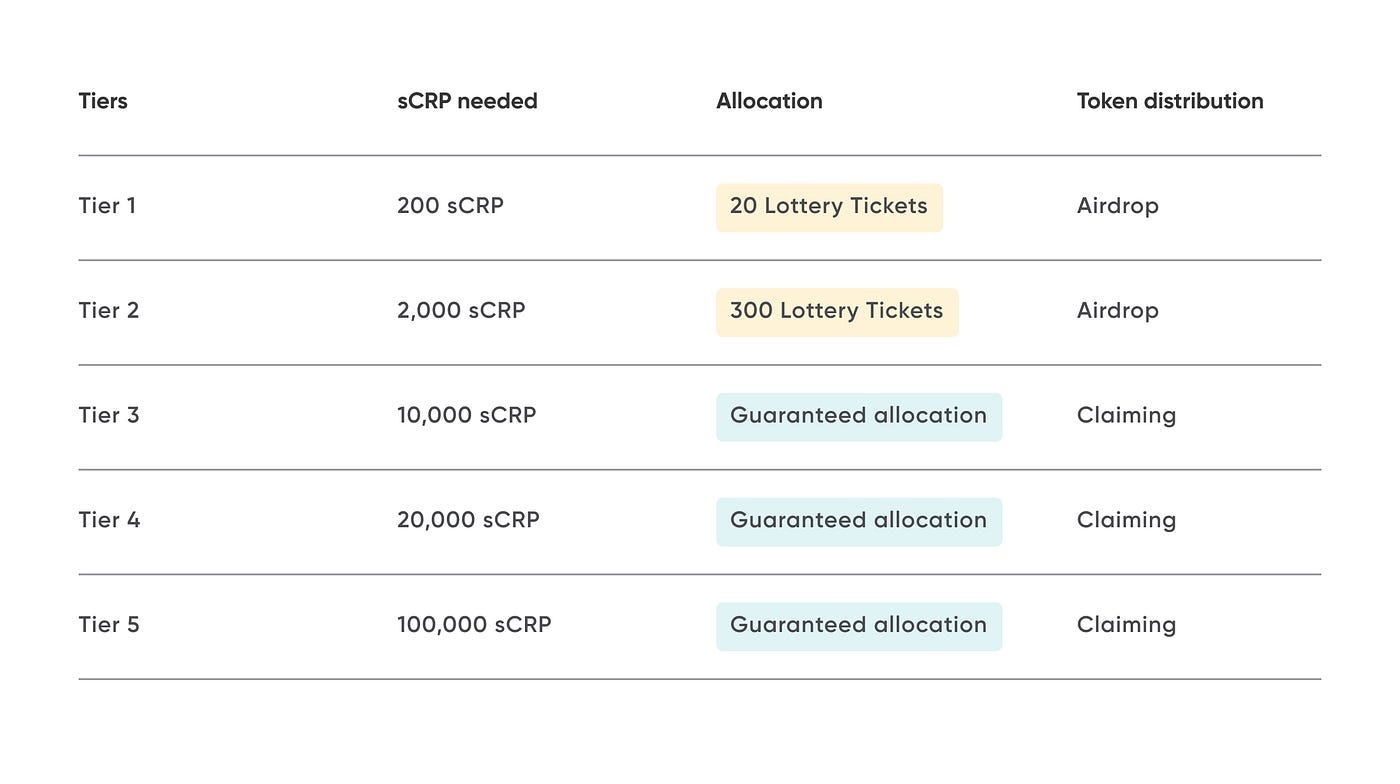Viewport: 1400px width, 784px height.
Task: Click the 200 sCRP value
Action: 450,206
